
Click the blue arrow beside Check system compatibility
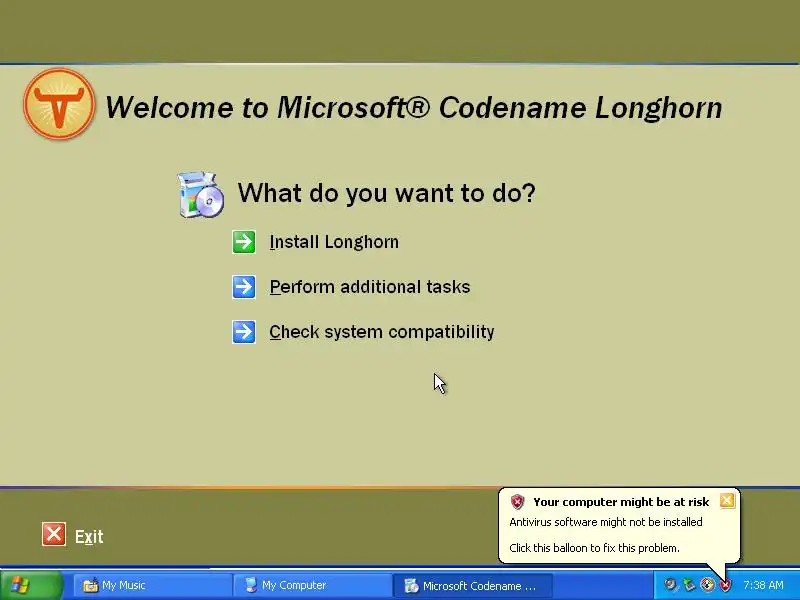pos(244,332)
